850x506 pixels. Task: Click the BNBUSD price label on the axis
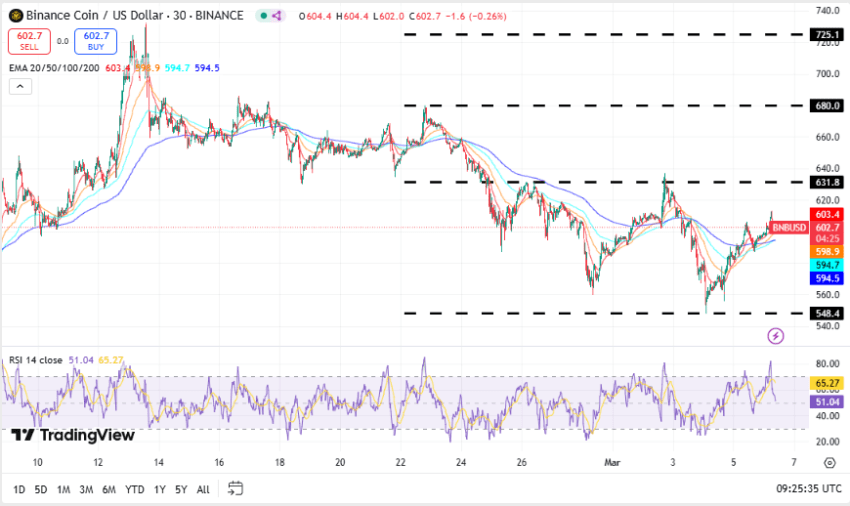pos(790,227)
